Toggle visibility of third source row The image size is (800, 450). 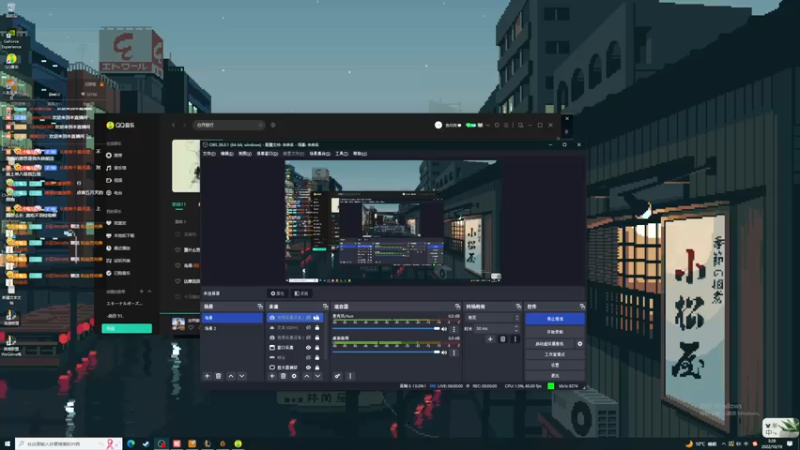[308, 337]
